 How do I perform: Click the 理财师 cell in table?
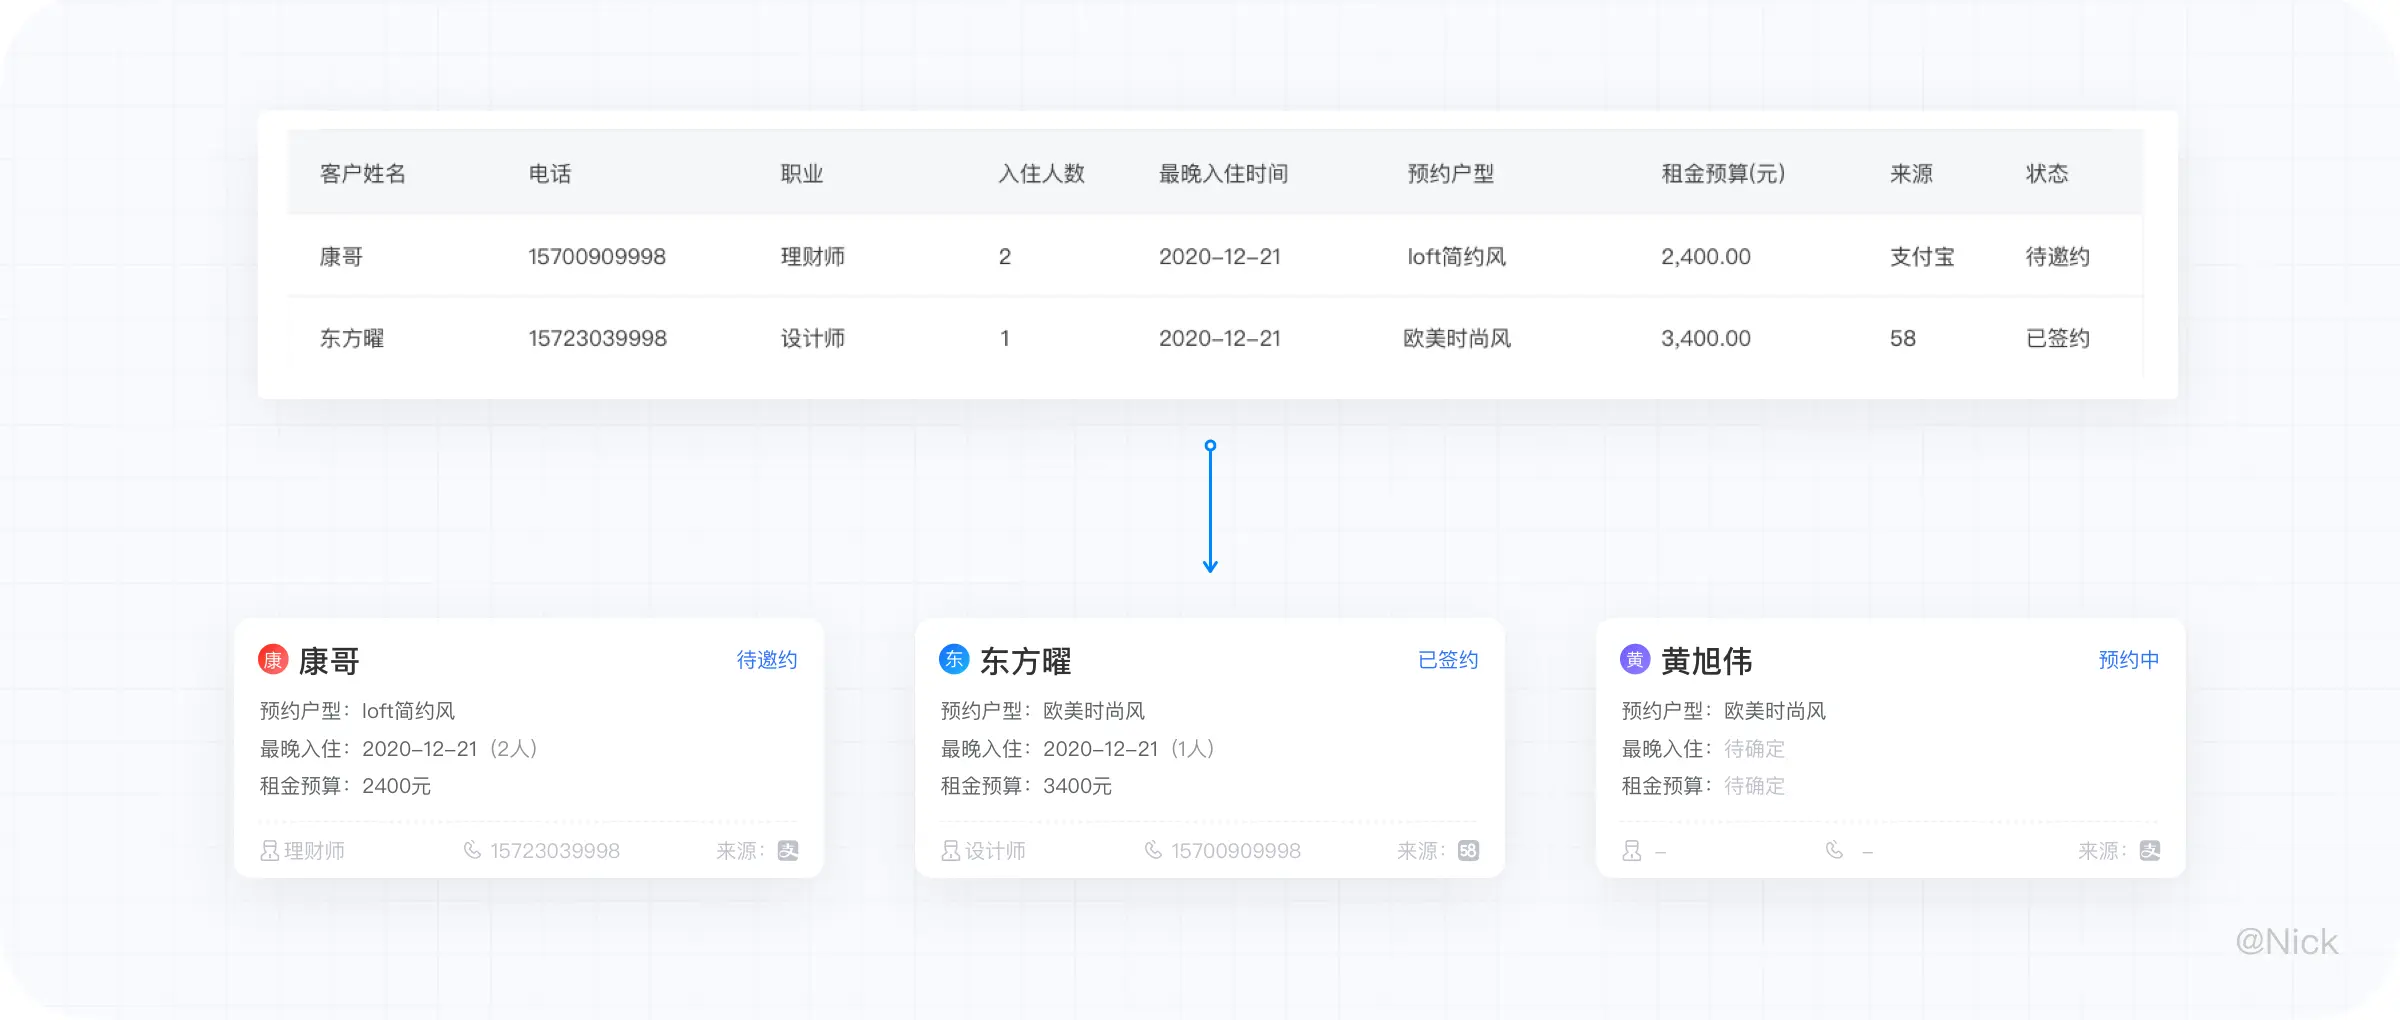click(x=813, y=257)
